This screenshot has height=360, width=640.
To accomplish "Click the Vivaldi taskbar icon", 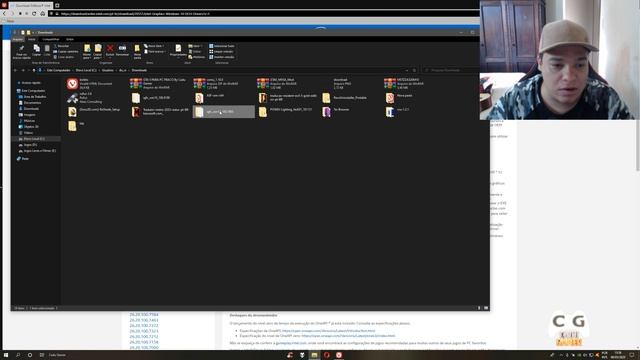I will click(339, 355).
